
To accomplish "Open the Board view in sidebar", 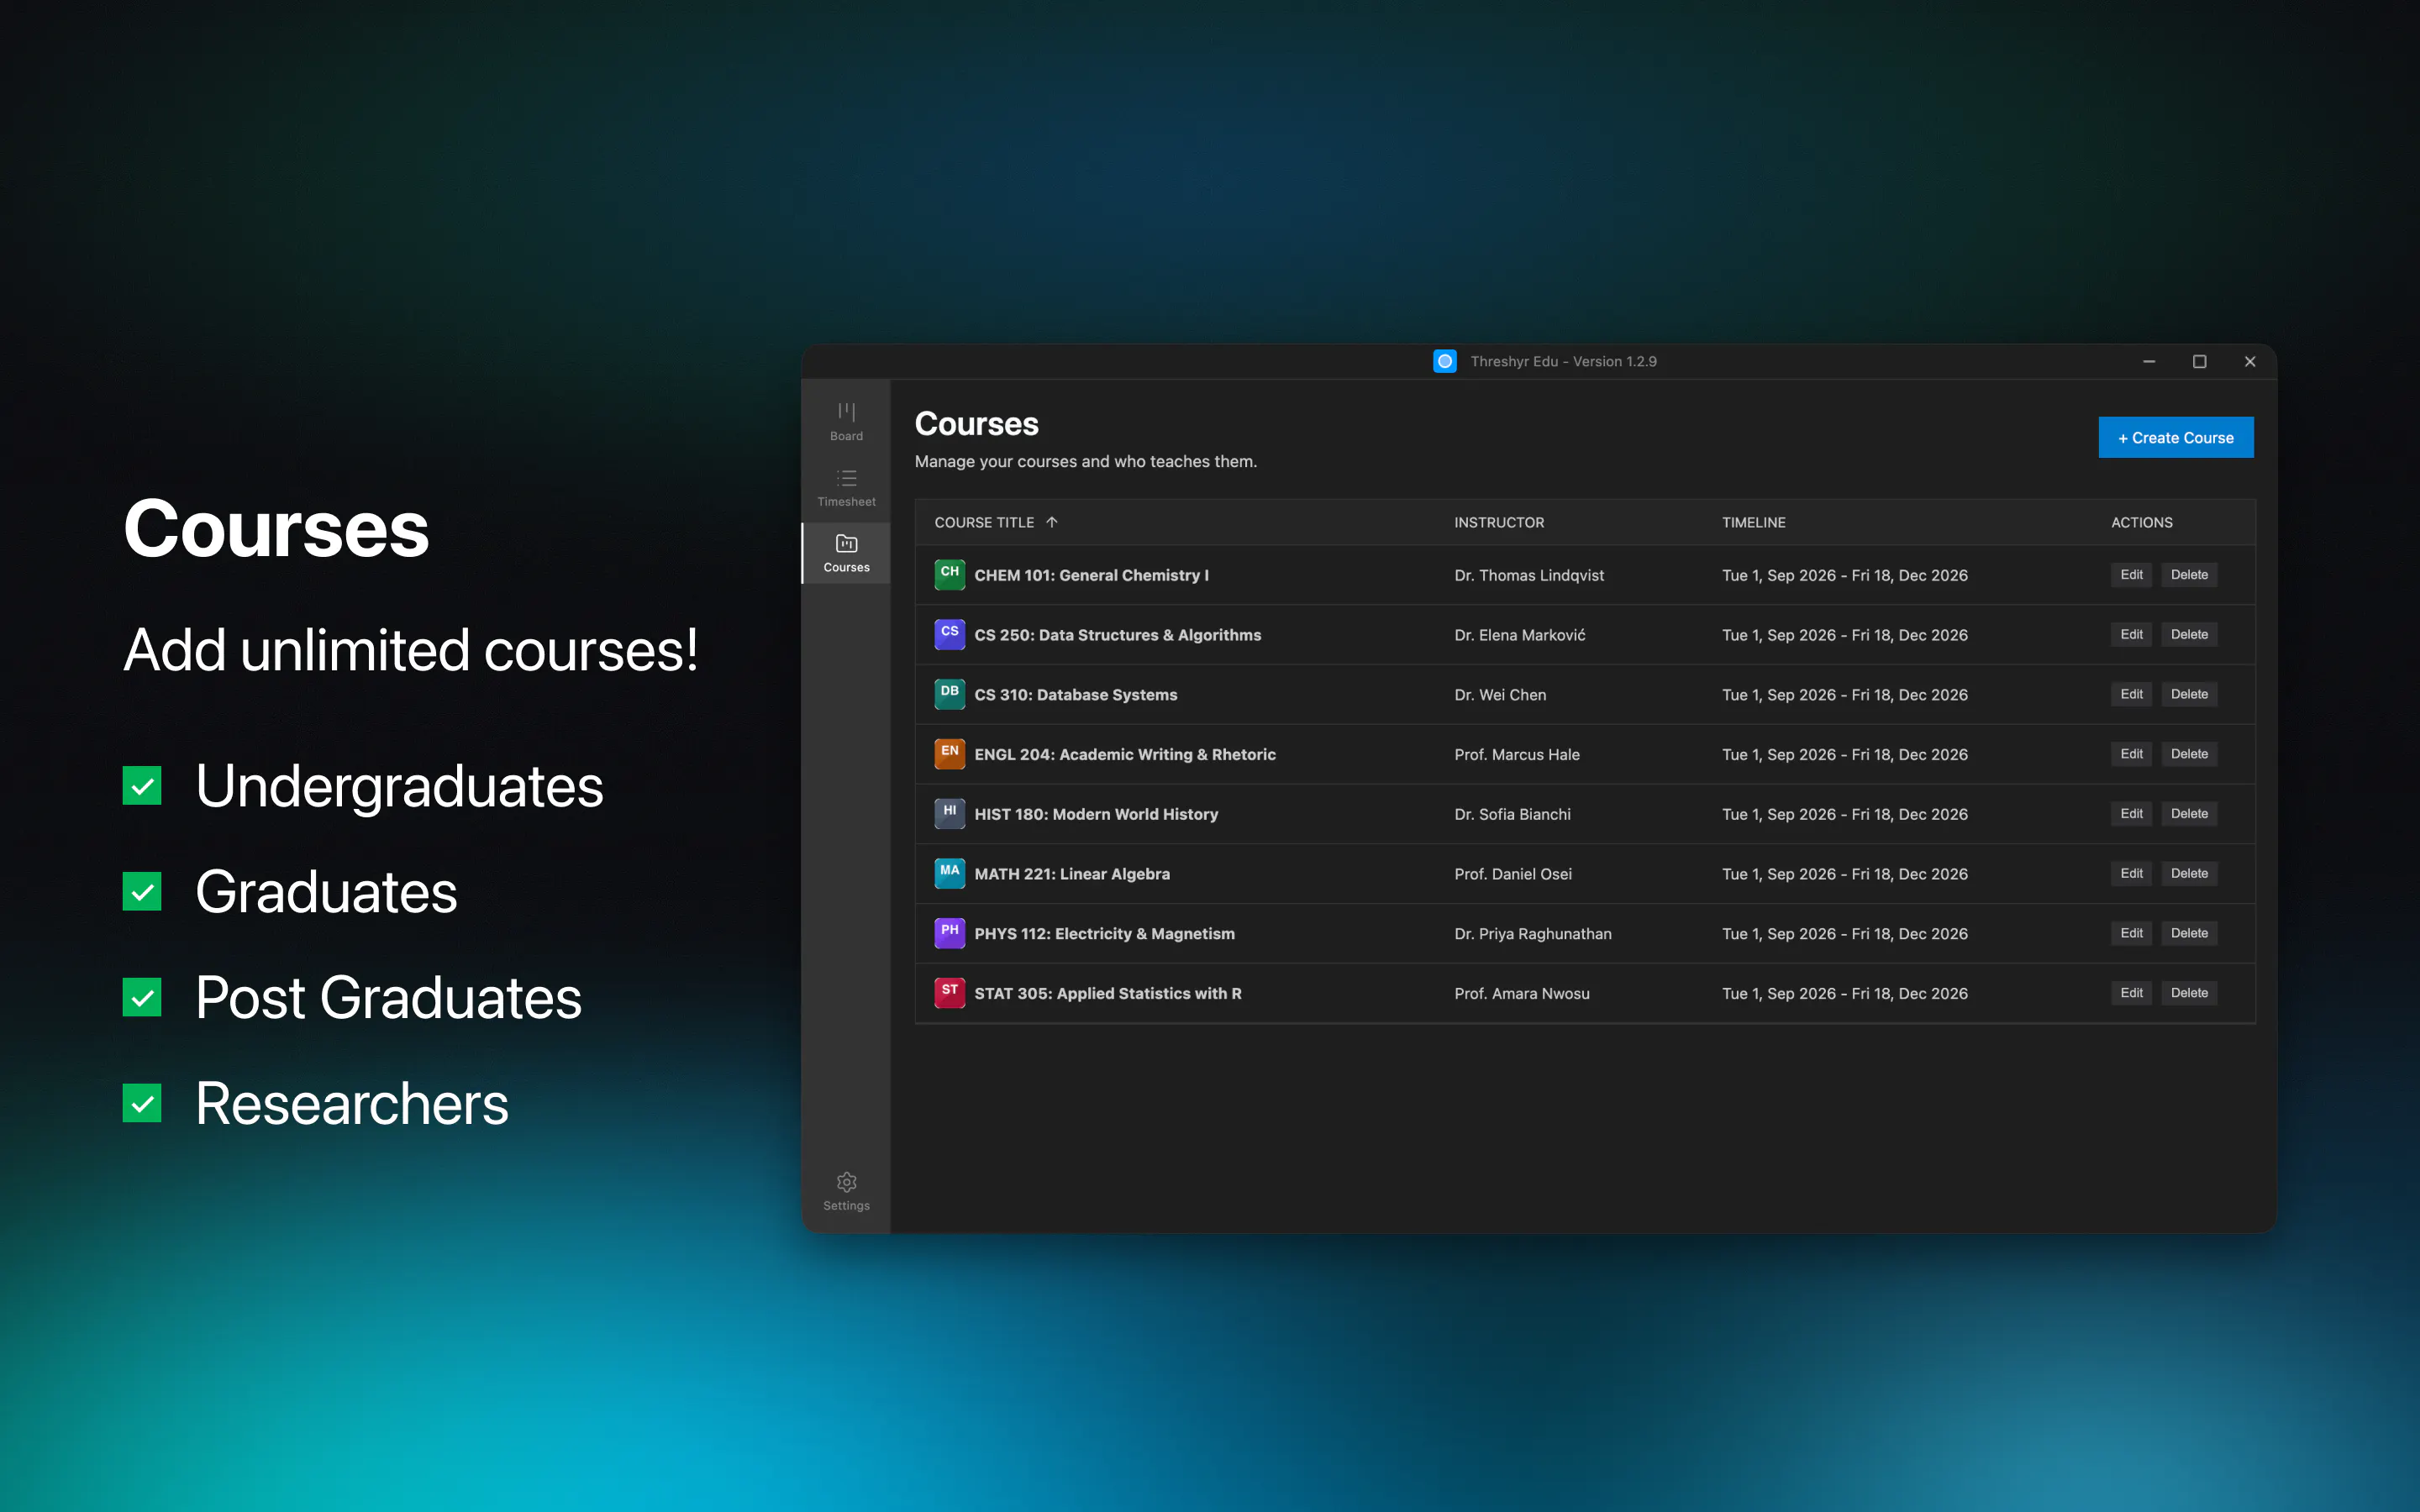I will (x=846, y=421).
